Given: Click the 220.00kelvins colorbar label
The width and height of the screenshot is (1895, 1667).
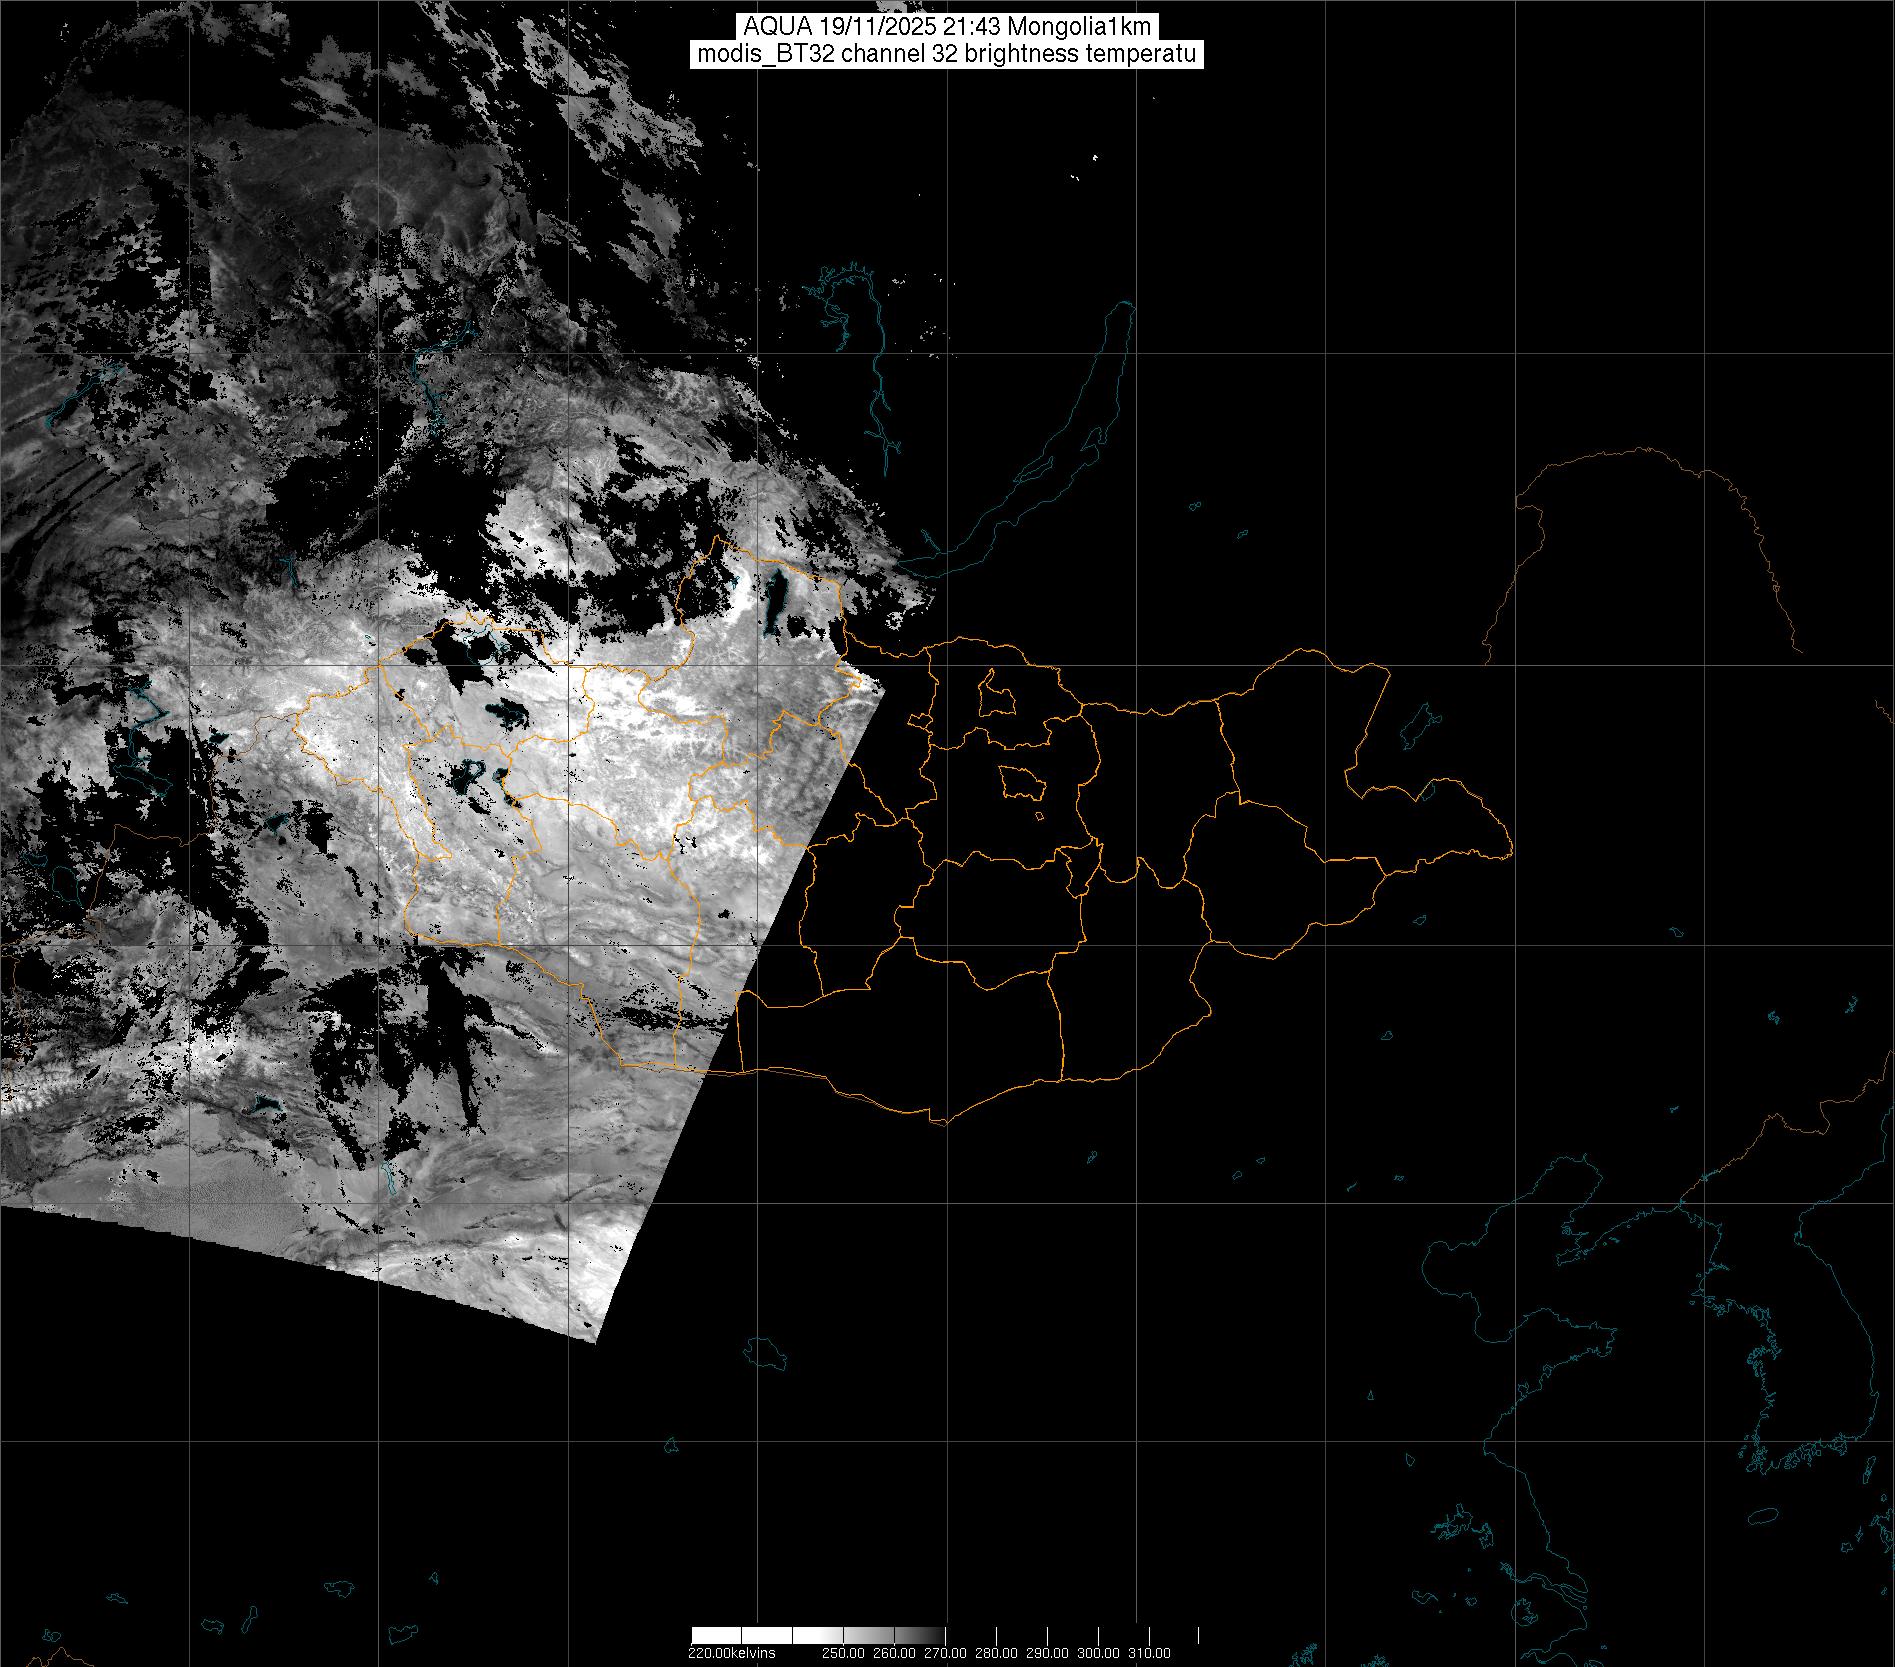Looking at the screenshot, I should tap(731, 1653).
